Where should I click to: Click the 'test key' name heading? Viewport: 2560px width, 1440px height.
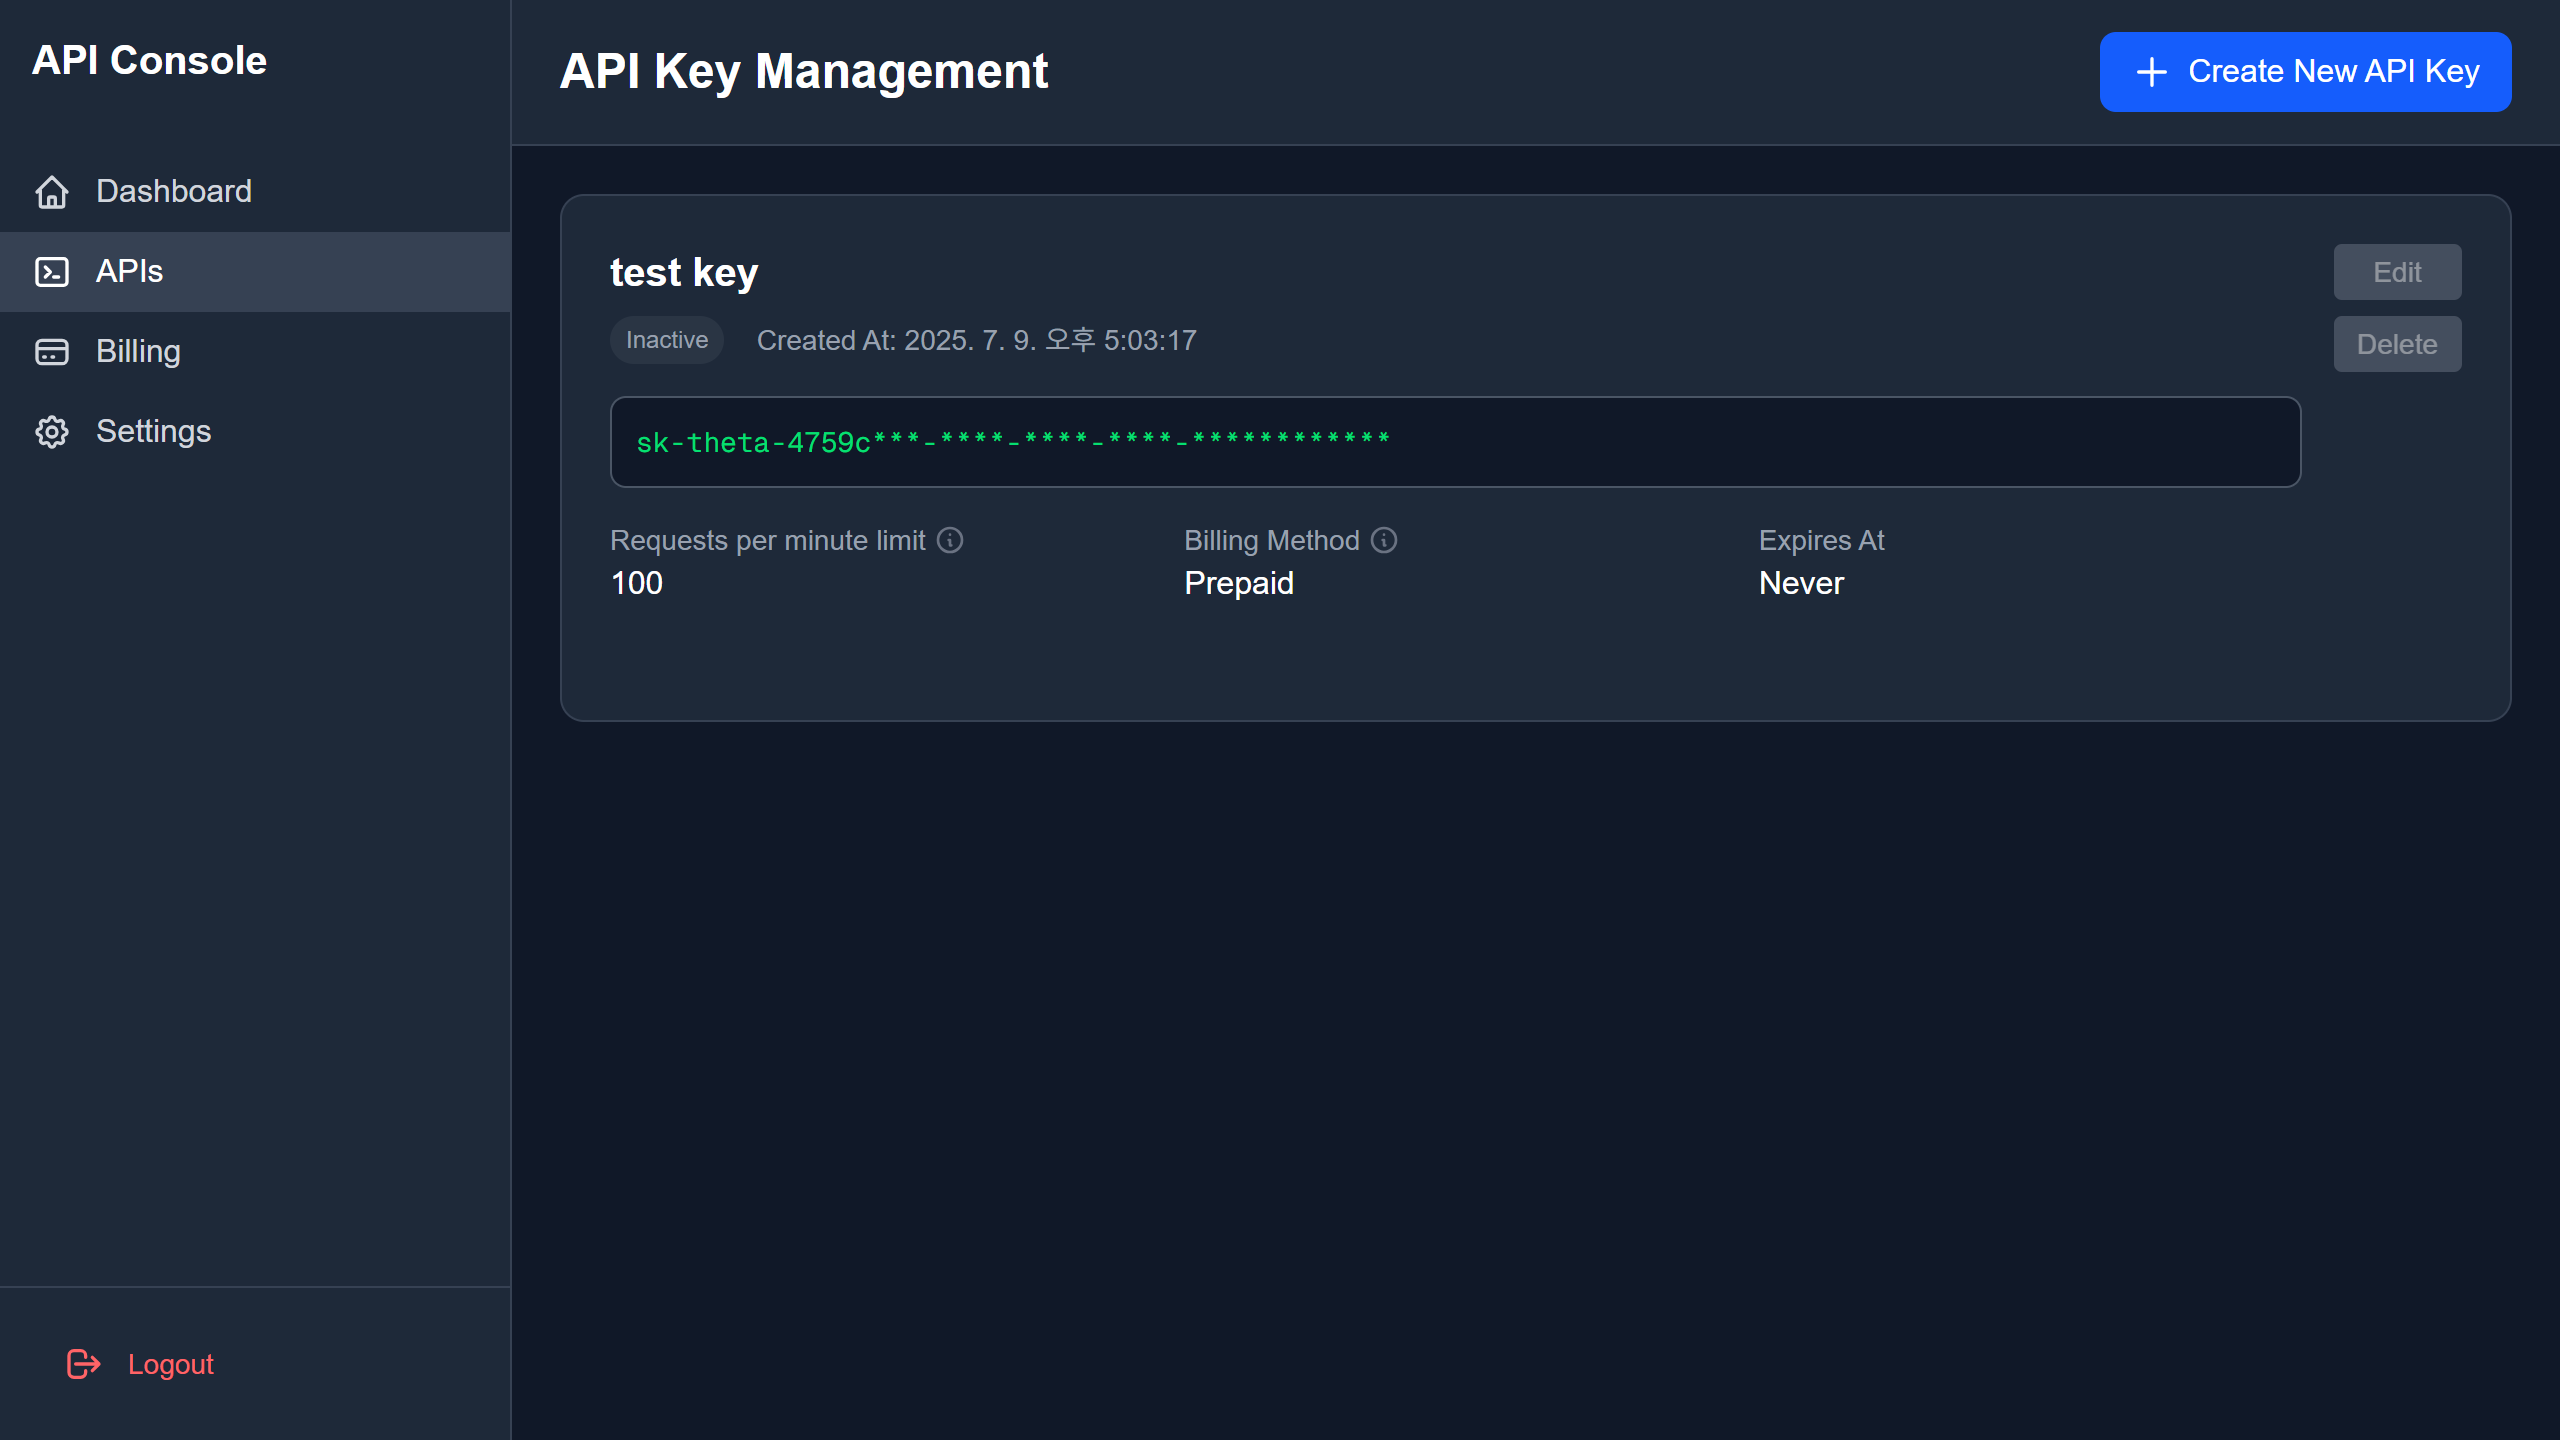(684, 272)
